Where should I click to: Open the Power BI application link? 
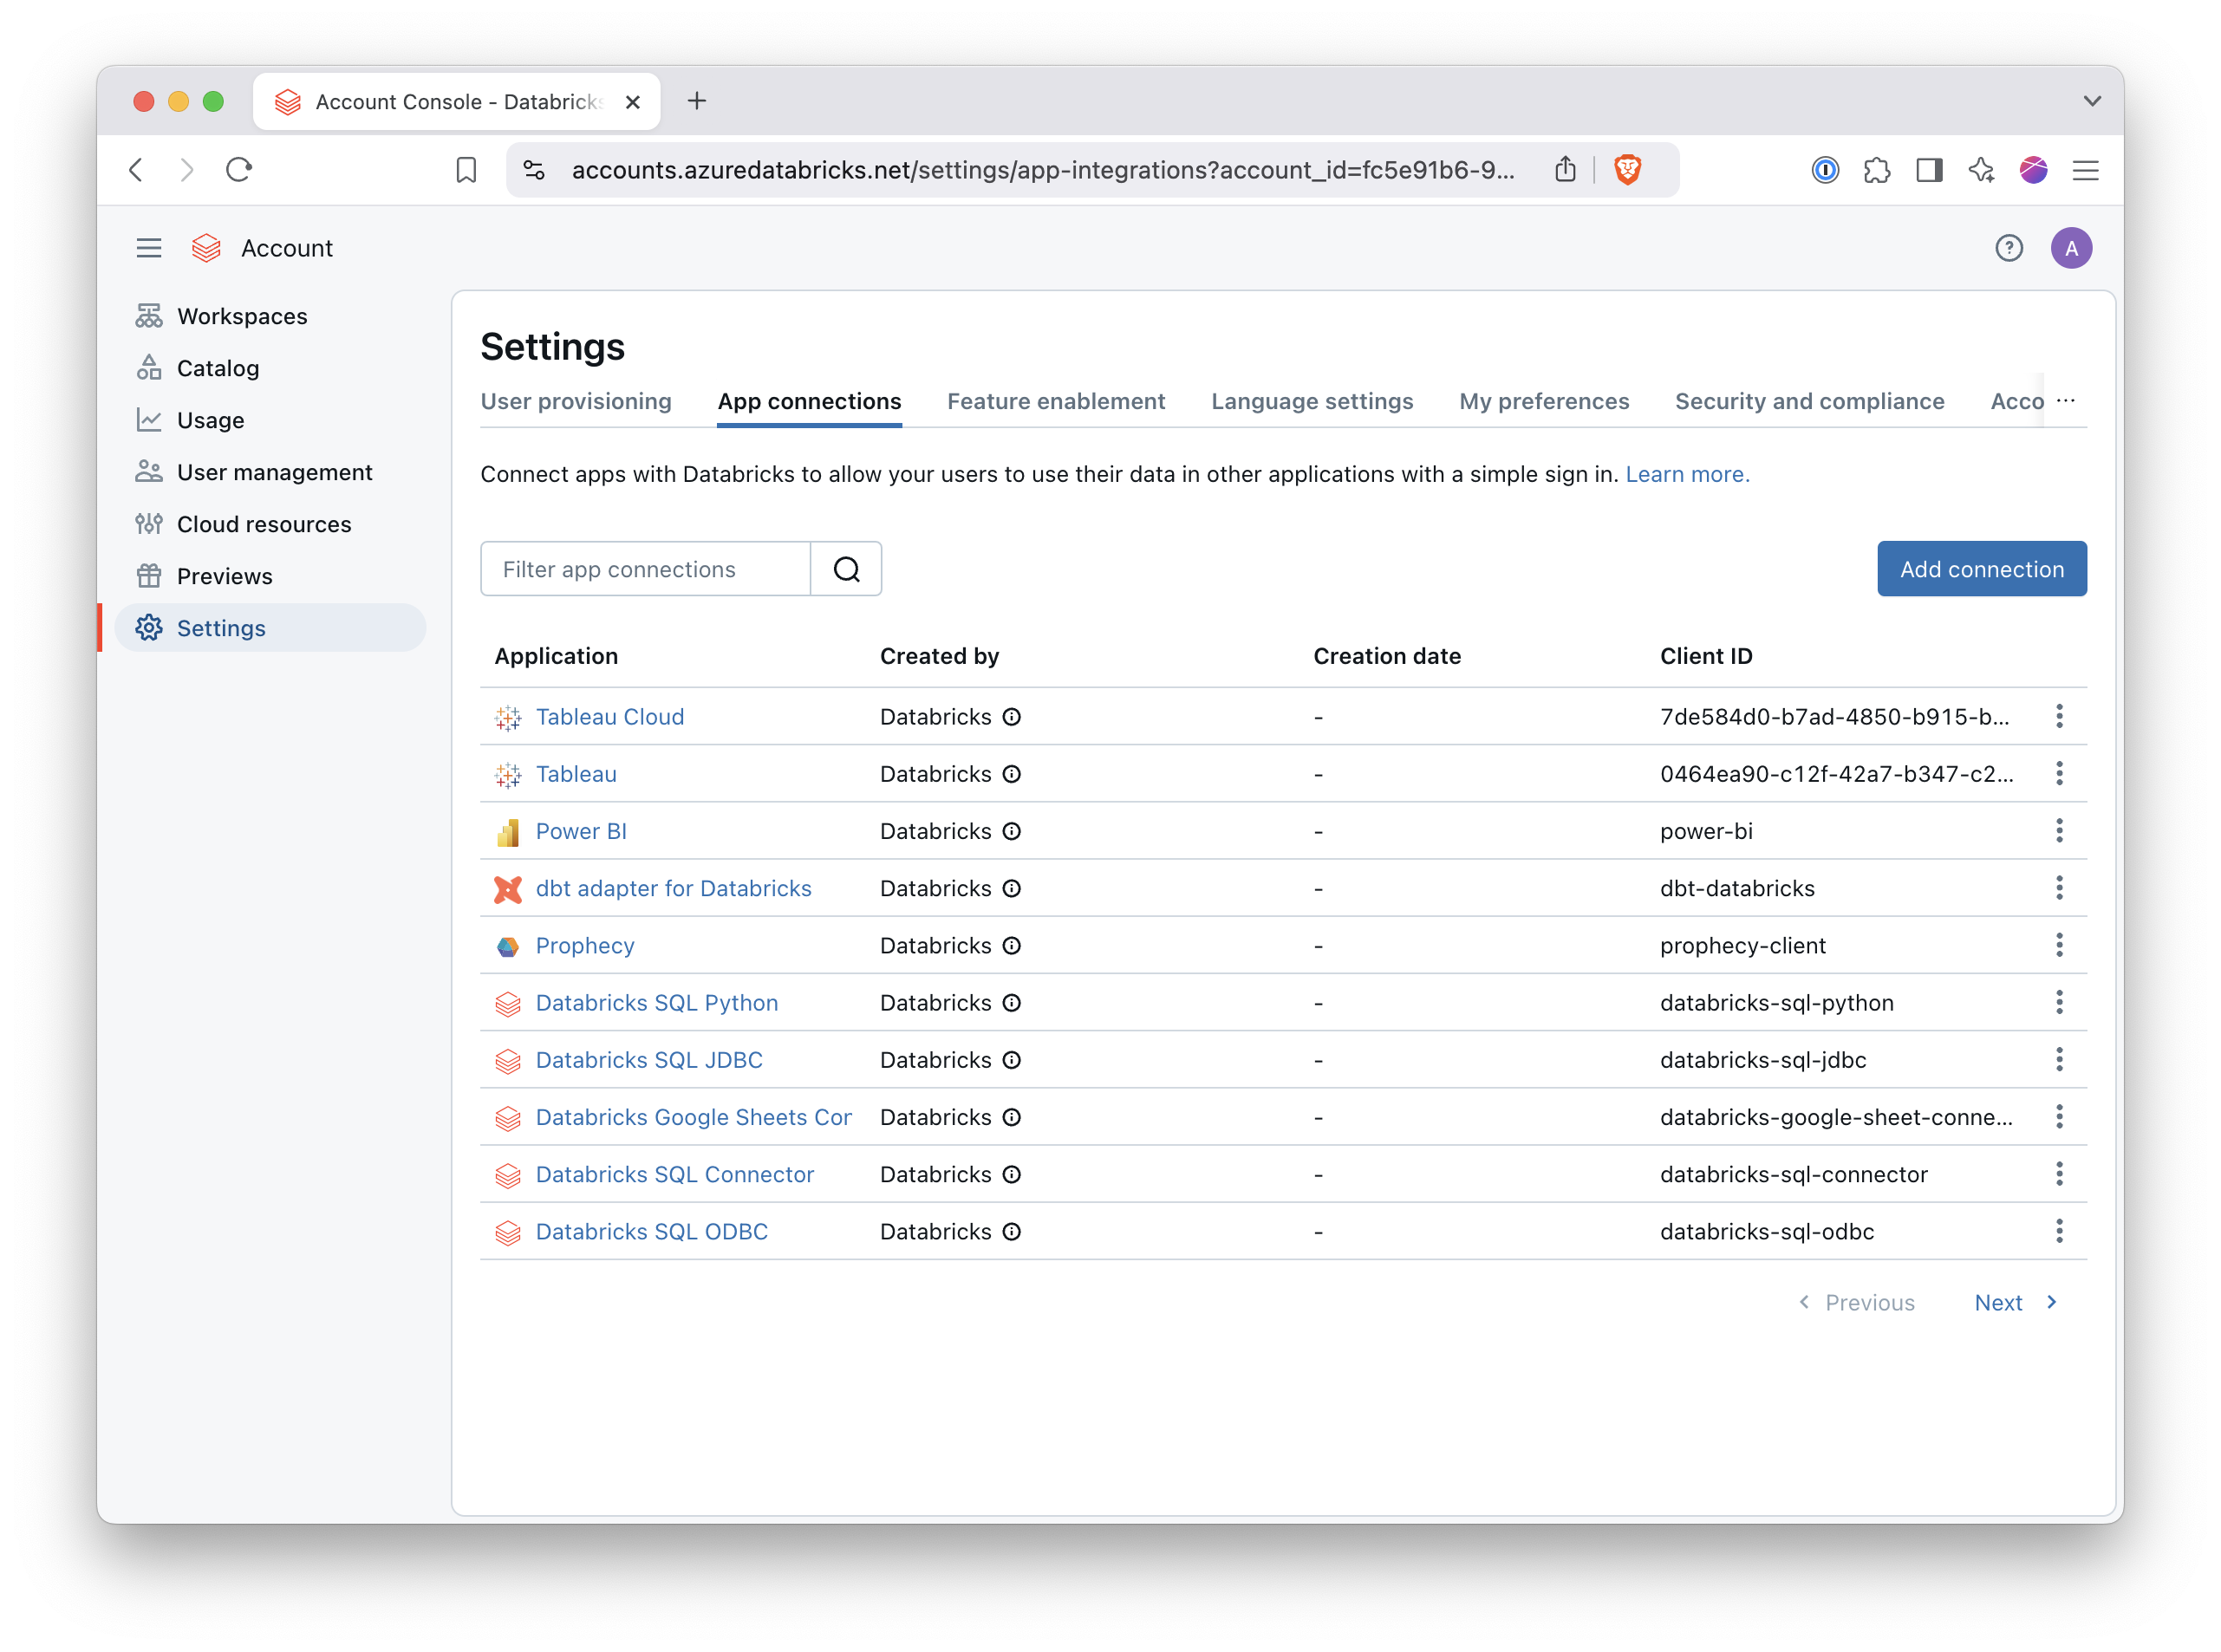[581, 831]
